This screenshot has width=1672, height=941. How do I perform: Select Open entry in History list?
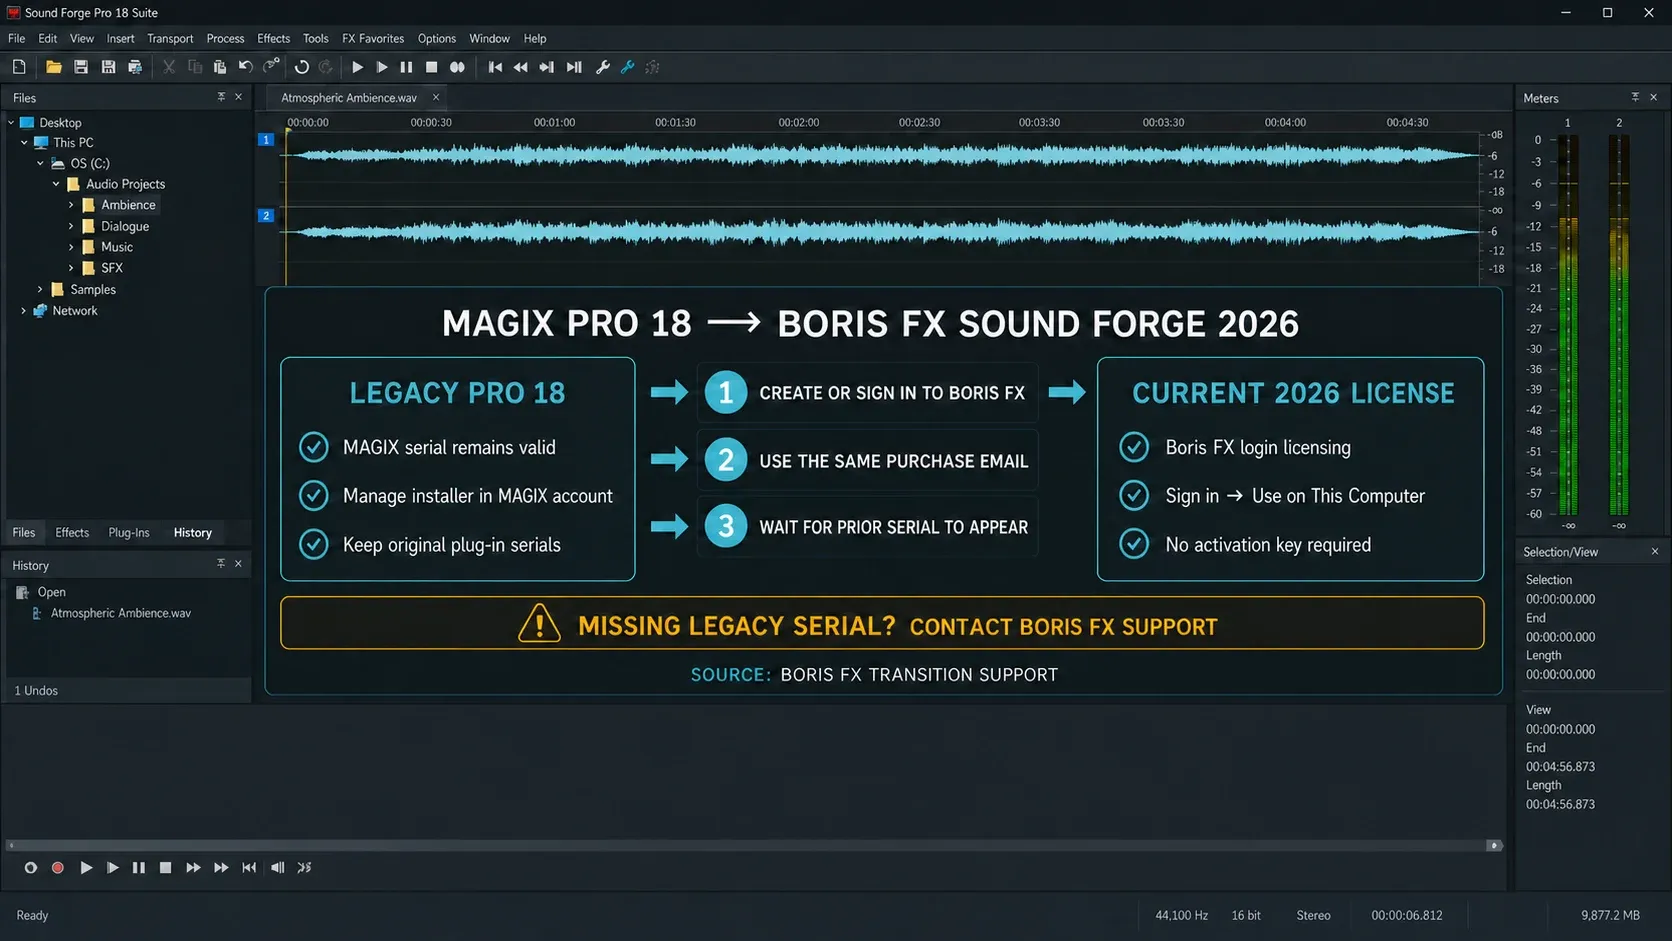52,592
